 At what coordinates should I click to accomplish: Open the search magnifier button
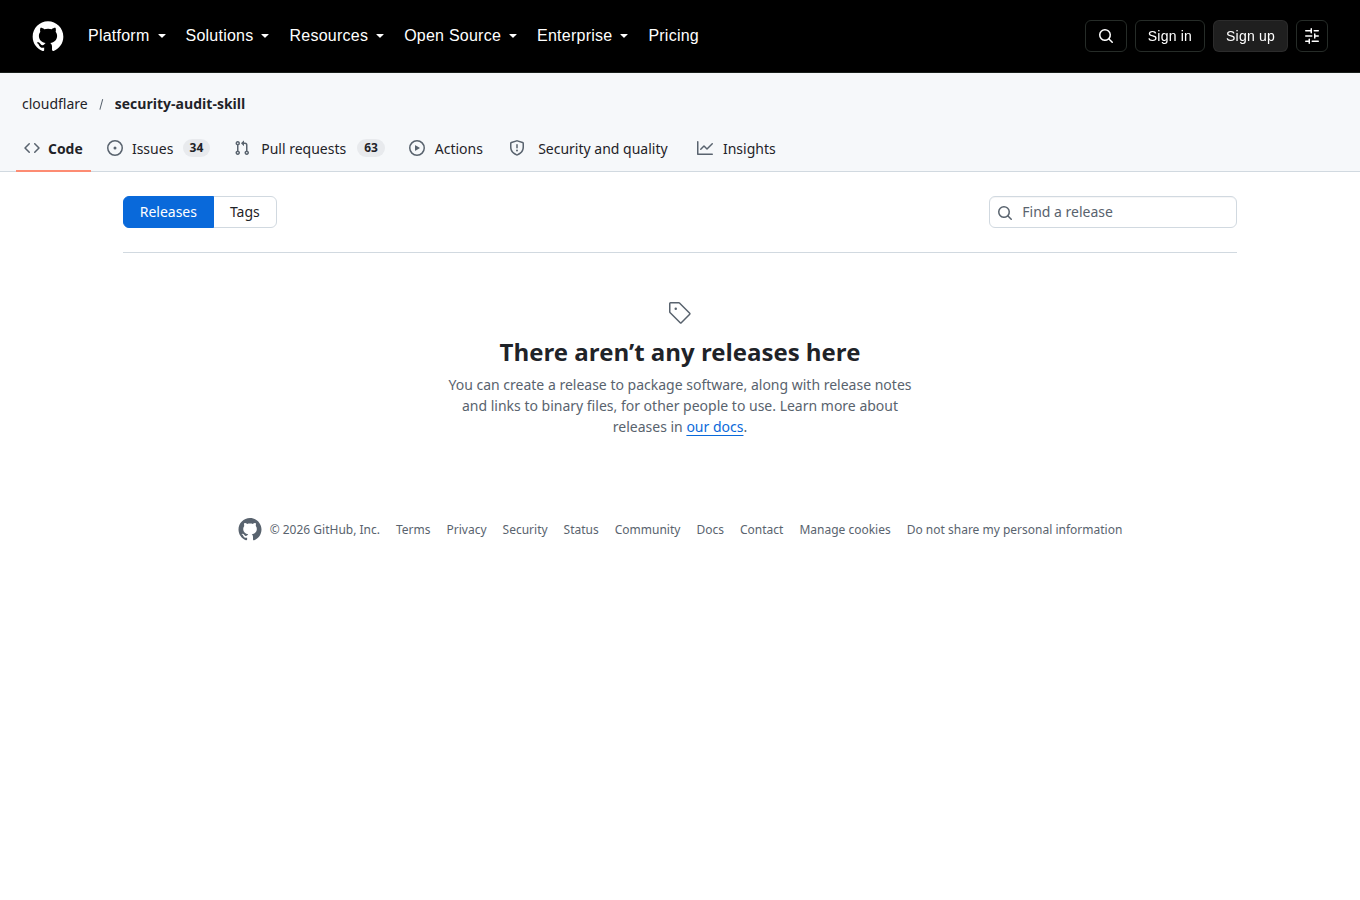[x=1106, y=36]
